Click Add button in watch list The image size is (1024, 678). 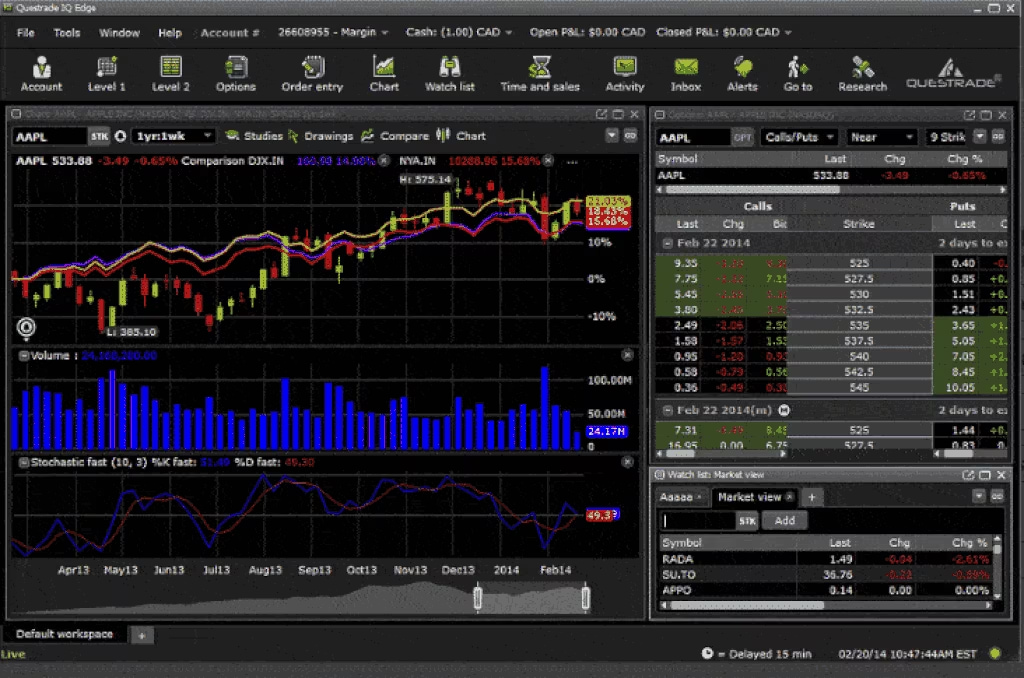[784, 520]
